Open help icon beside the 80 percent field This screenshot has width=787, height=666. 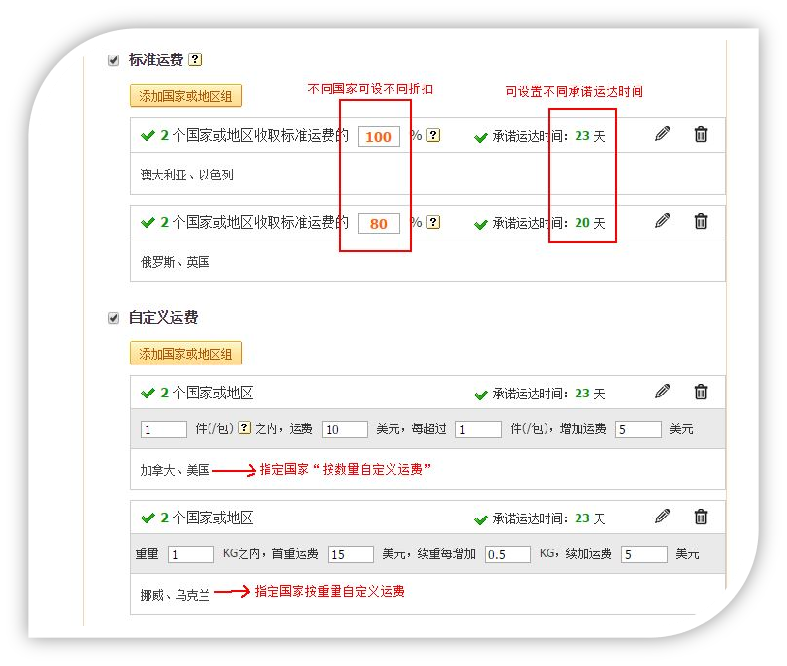click(433, 222)
